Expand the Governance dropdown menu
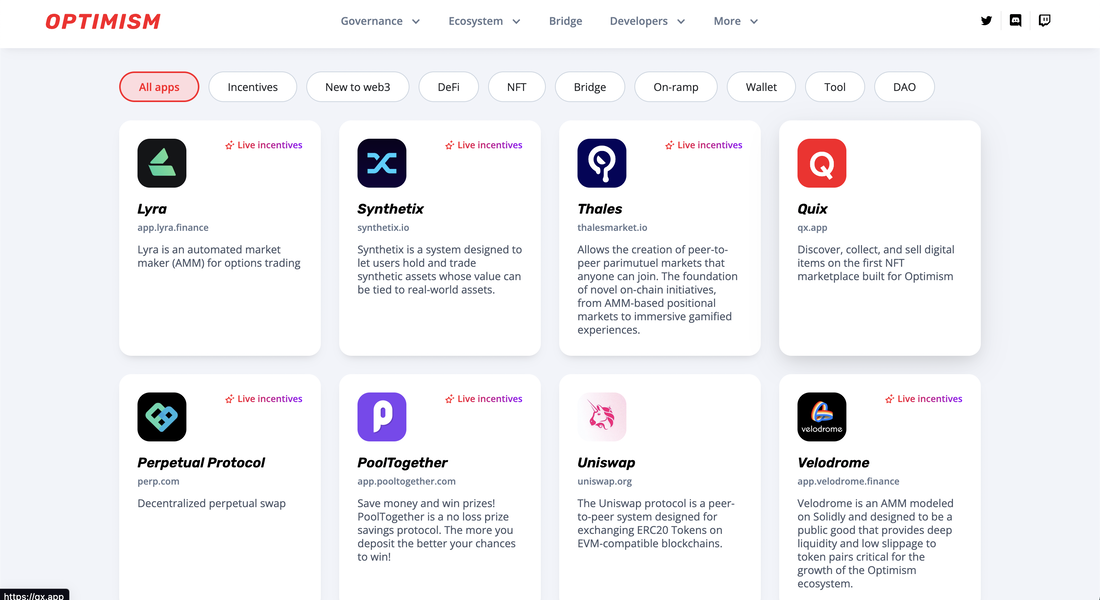 pyautogui.click(x=380, y=21)
